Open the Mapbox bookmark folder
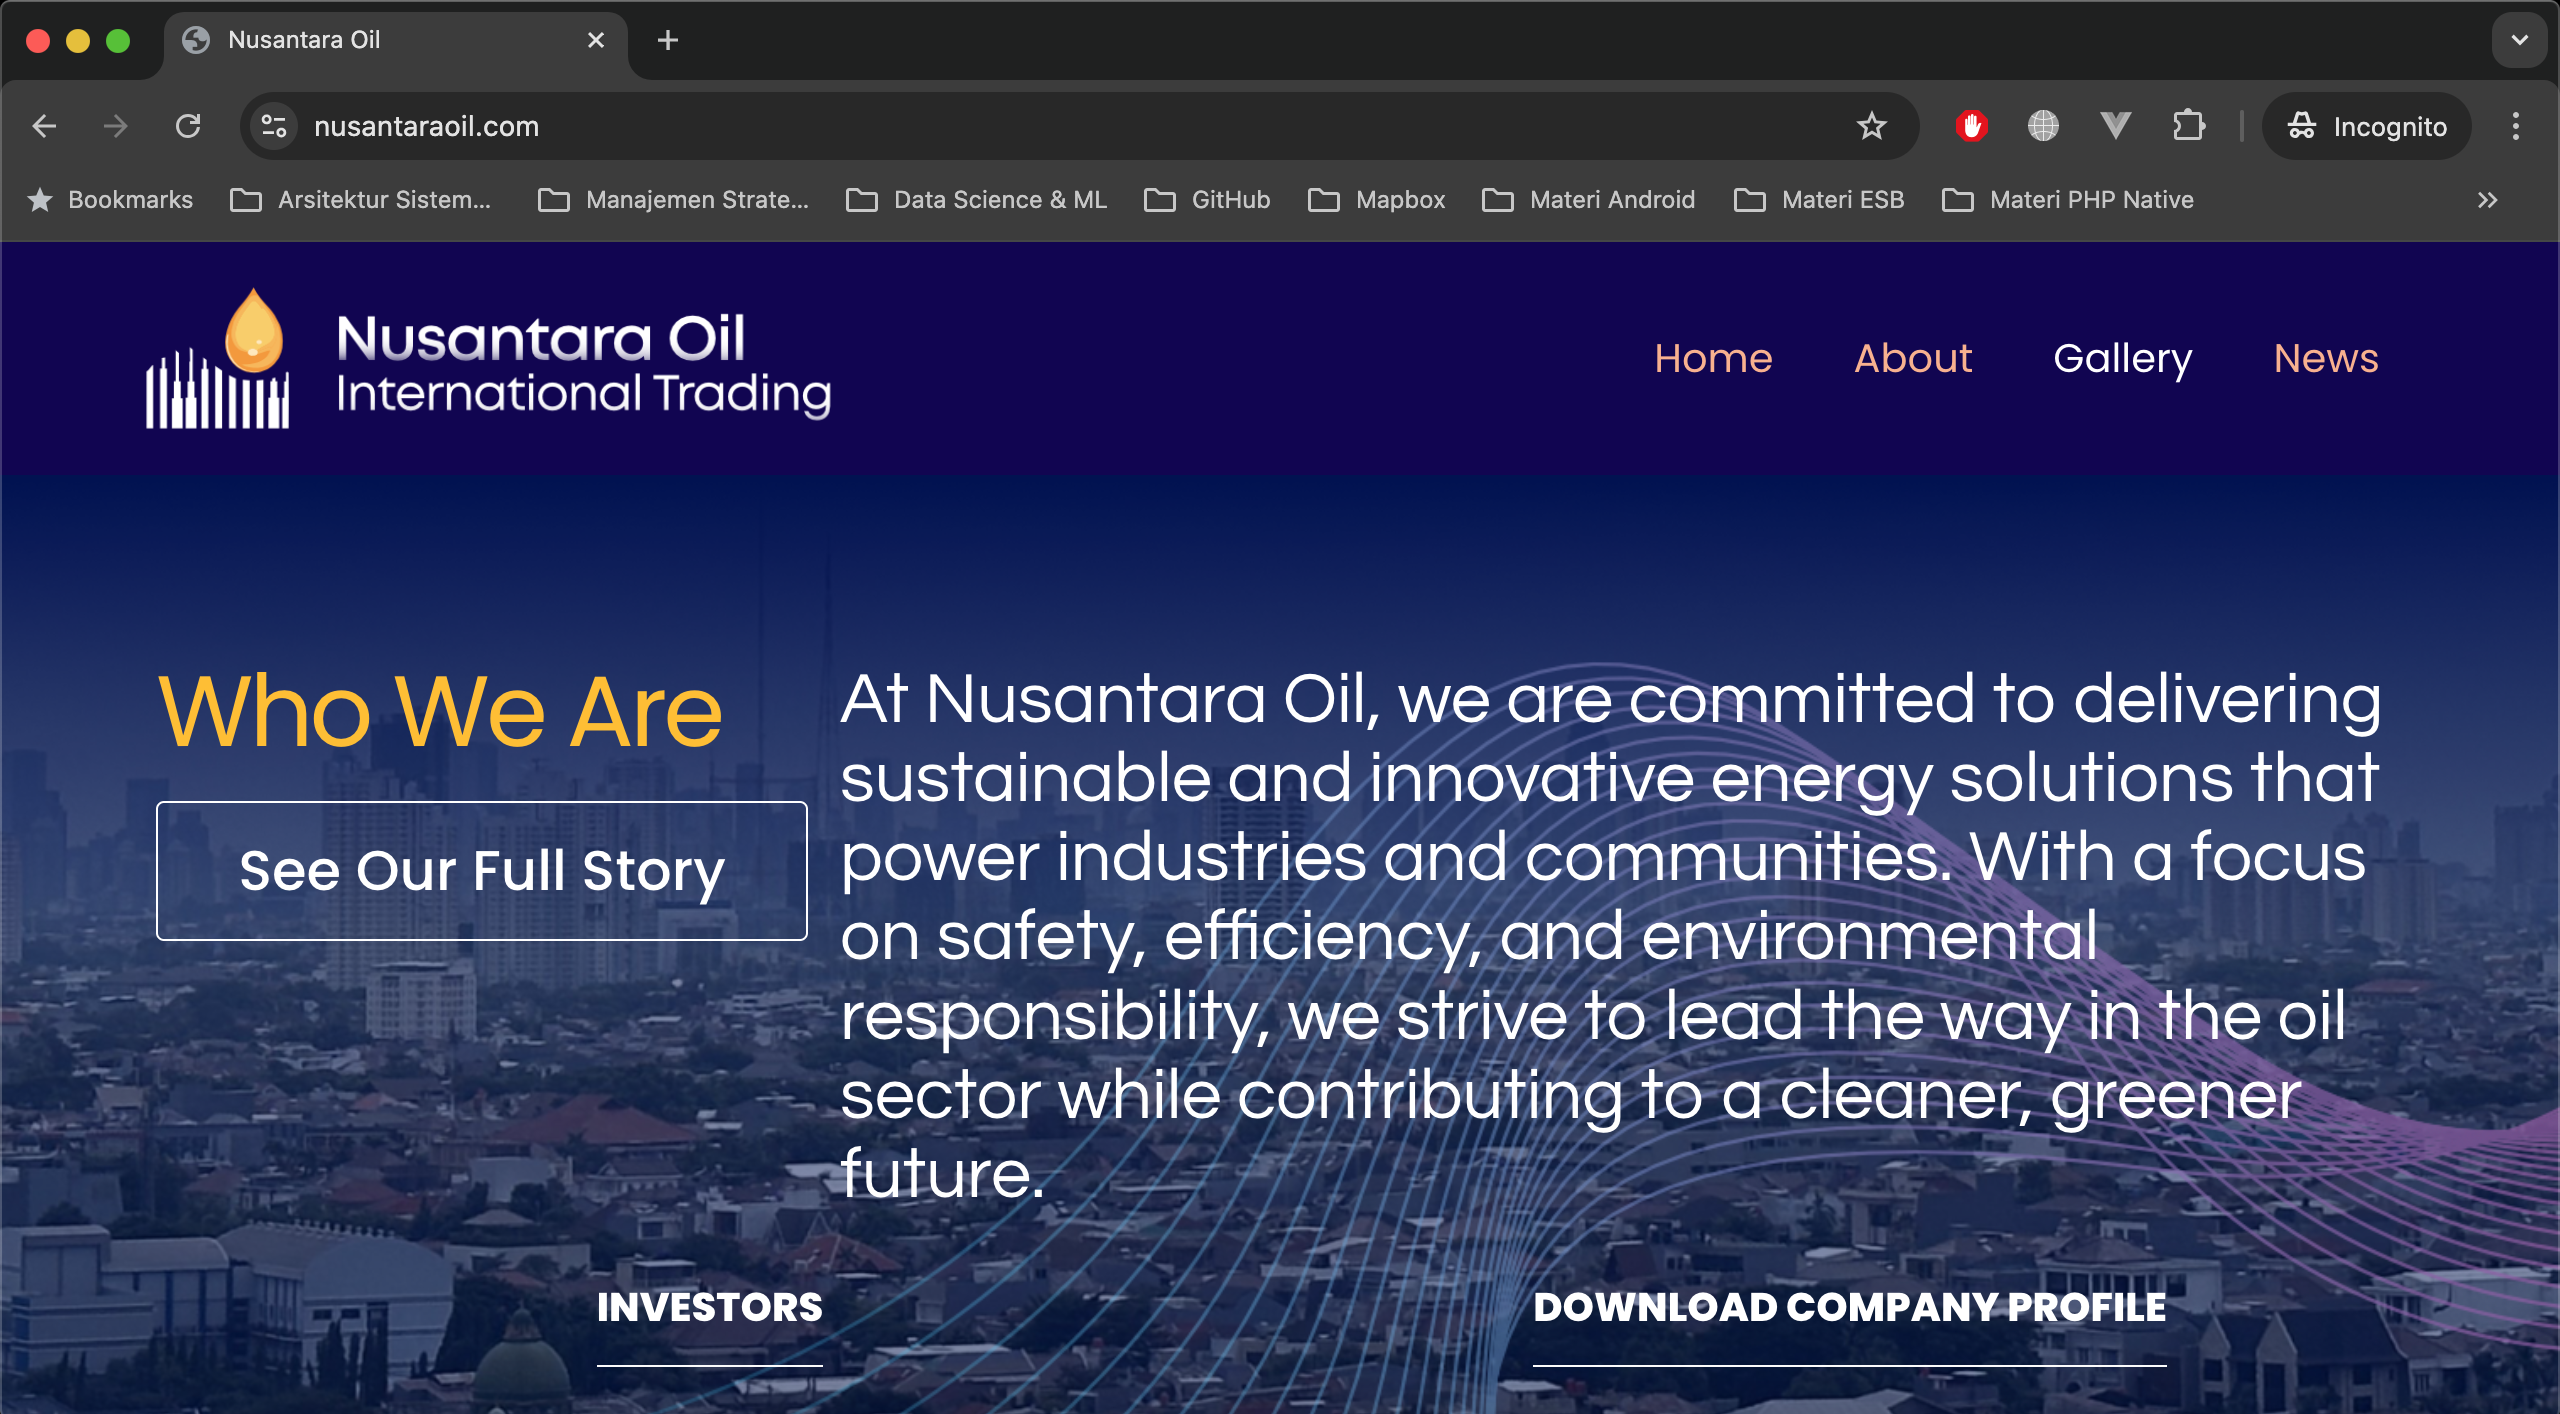 [x=1377, y=200]
